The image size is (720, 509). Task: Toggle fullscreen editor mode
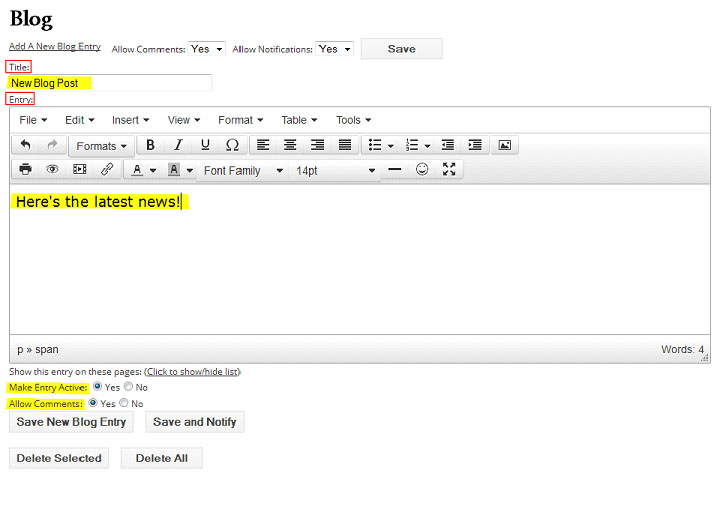tap(449, 170)
